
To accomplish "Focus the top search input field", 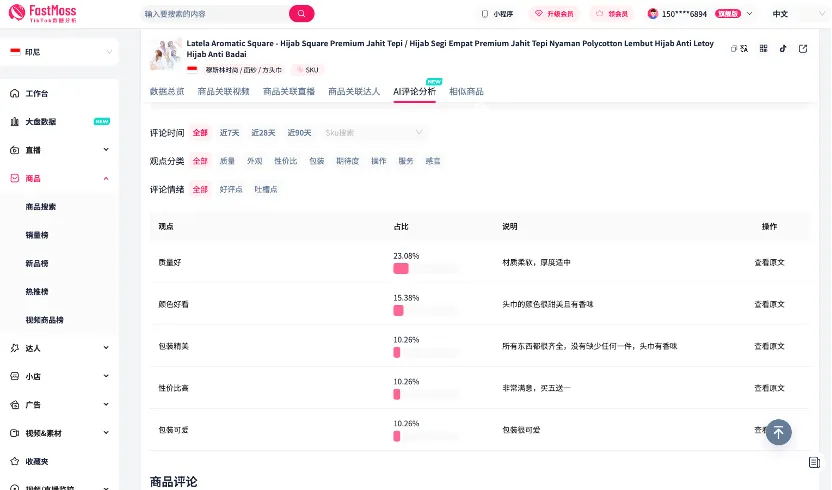I will coord(215,14).
